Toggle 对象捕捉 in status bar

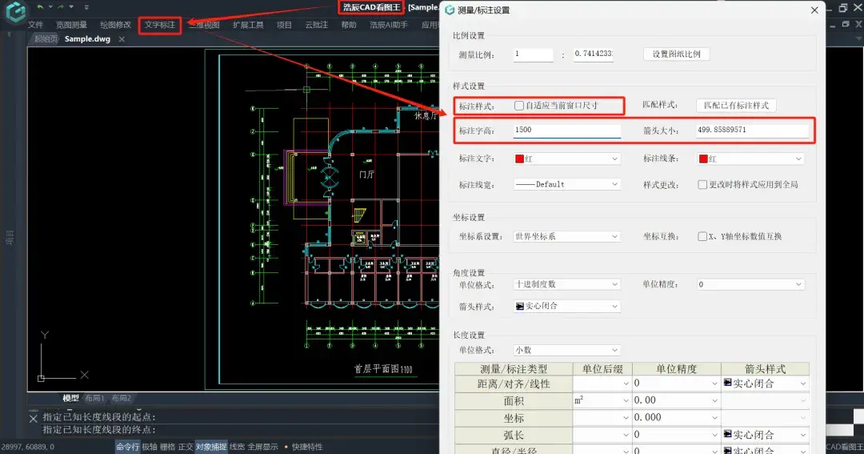211,447
